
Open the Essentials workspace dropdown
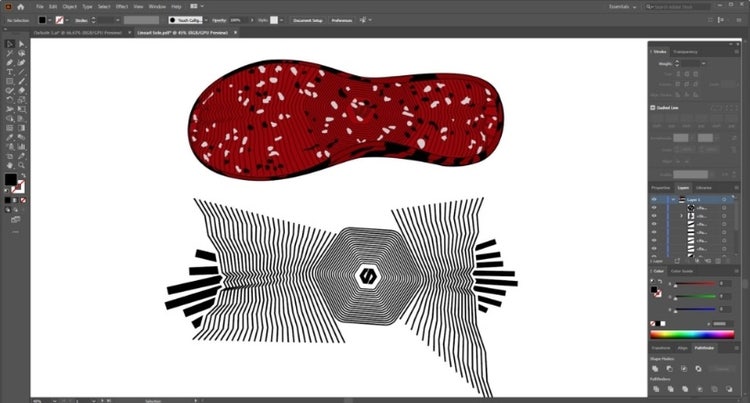pyautogui.click(x=623, y=7)
